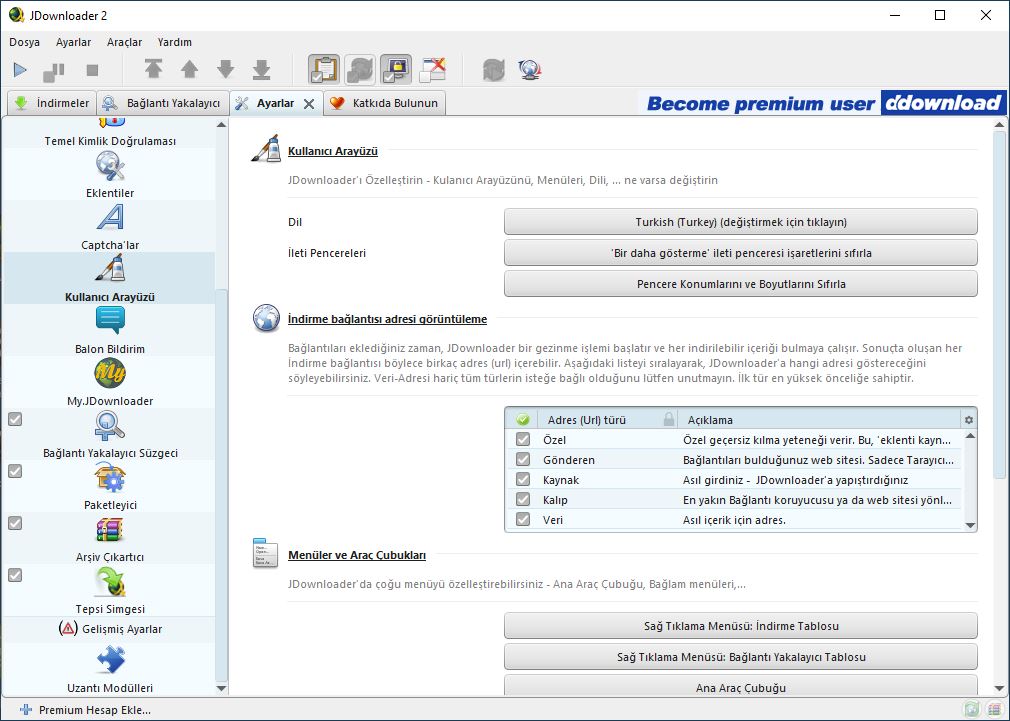Image resolution: width=1010 pixels, height=721 pixels.
Task: Switch to the Bağlantı Yakalayıcı tab
Action: (162, 103)
